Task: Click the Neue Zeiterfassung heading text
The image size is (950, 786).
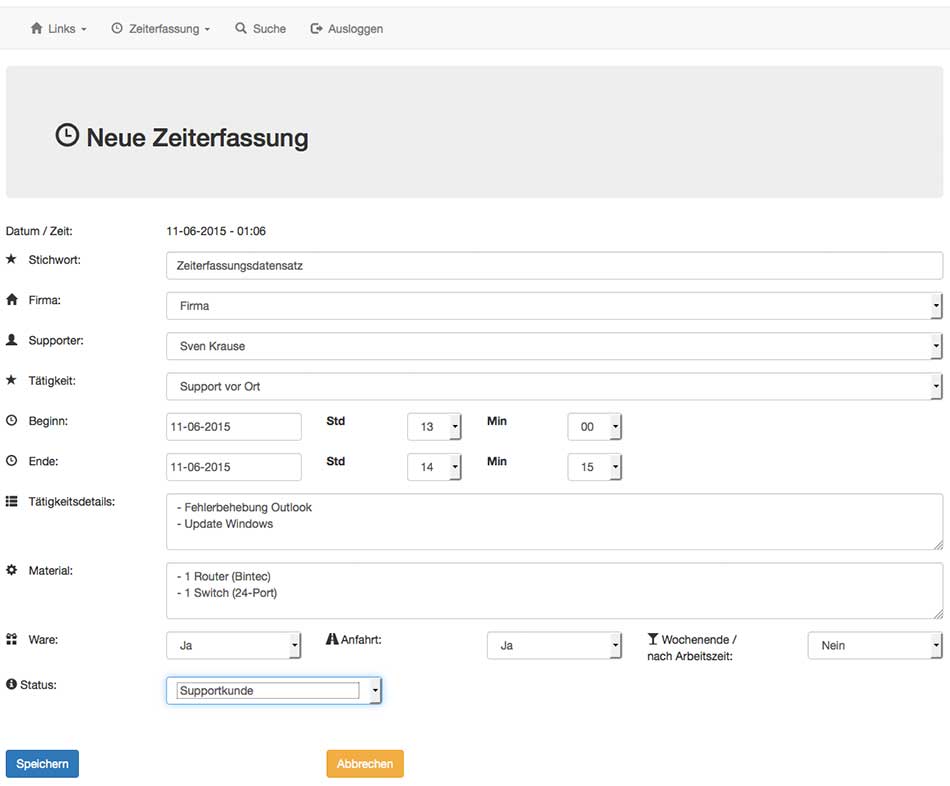Action: pos(197,138)
